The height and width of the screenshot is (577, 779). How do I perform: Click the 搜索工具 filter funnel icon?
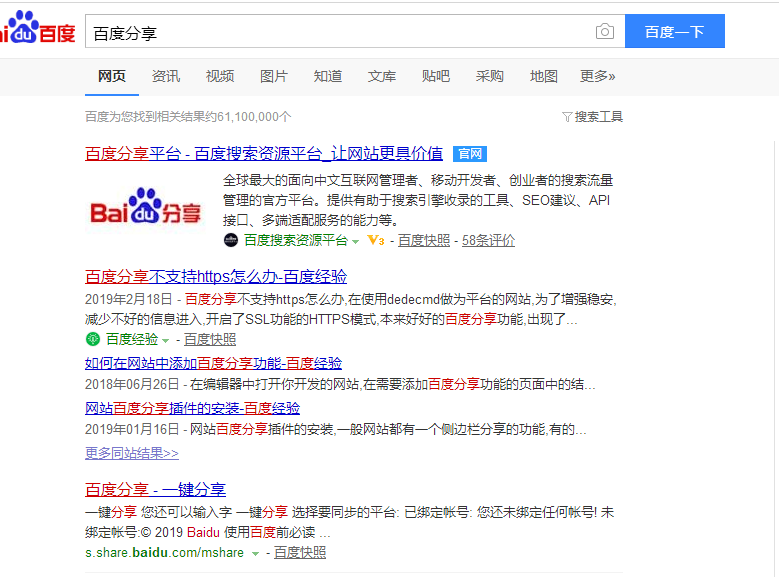(567, 117)
